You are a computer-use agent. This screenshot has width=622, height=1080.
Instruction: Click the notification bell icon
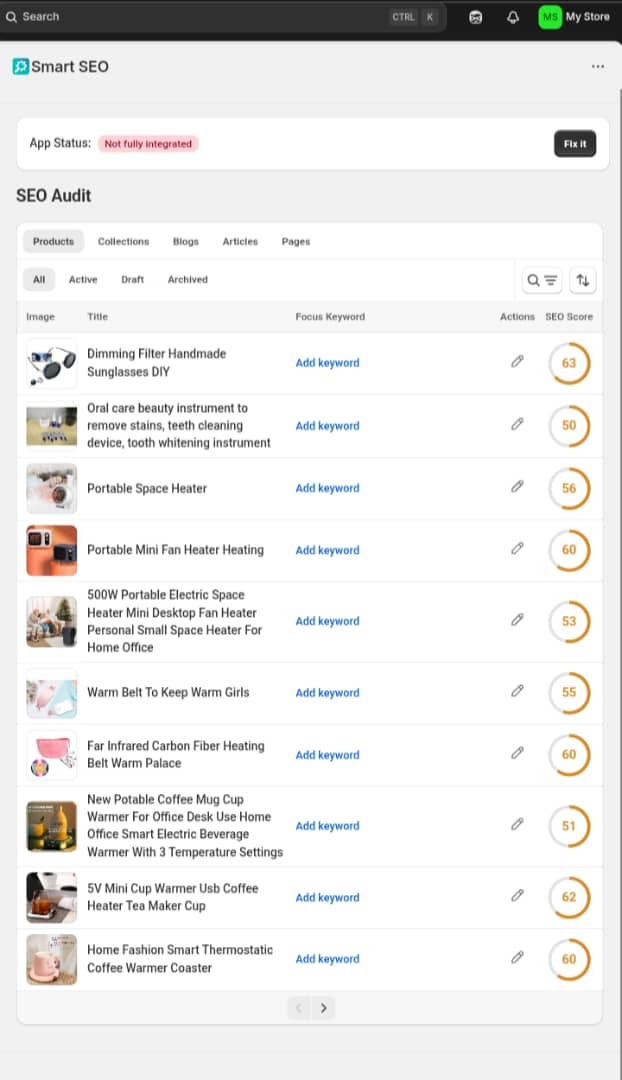(x=513, y=17)
